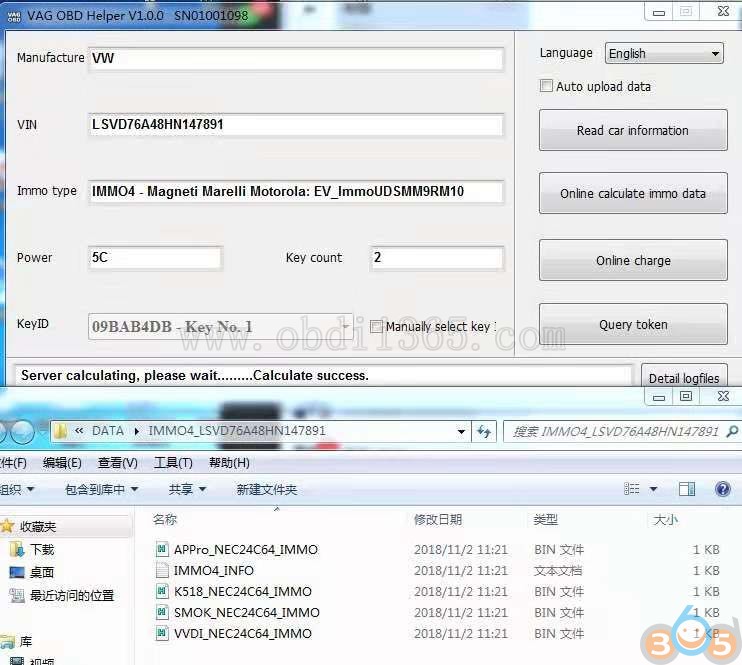The image size is (742, 665).
Task: Click the VIN input field
Action: tap(296, 125)
